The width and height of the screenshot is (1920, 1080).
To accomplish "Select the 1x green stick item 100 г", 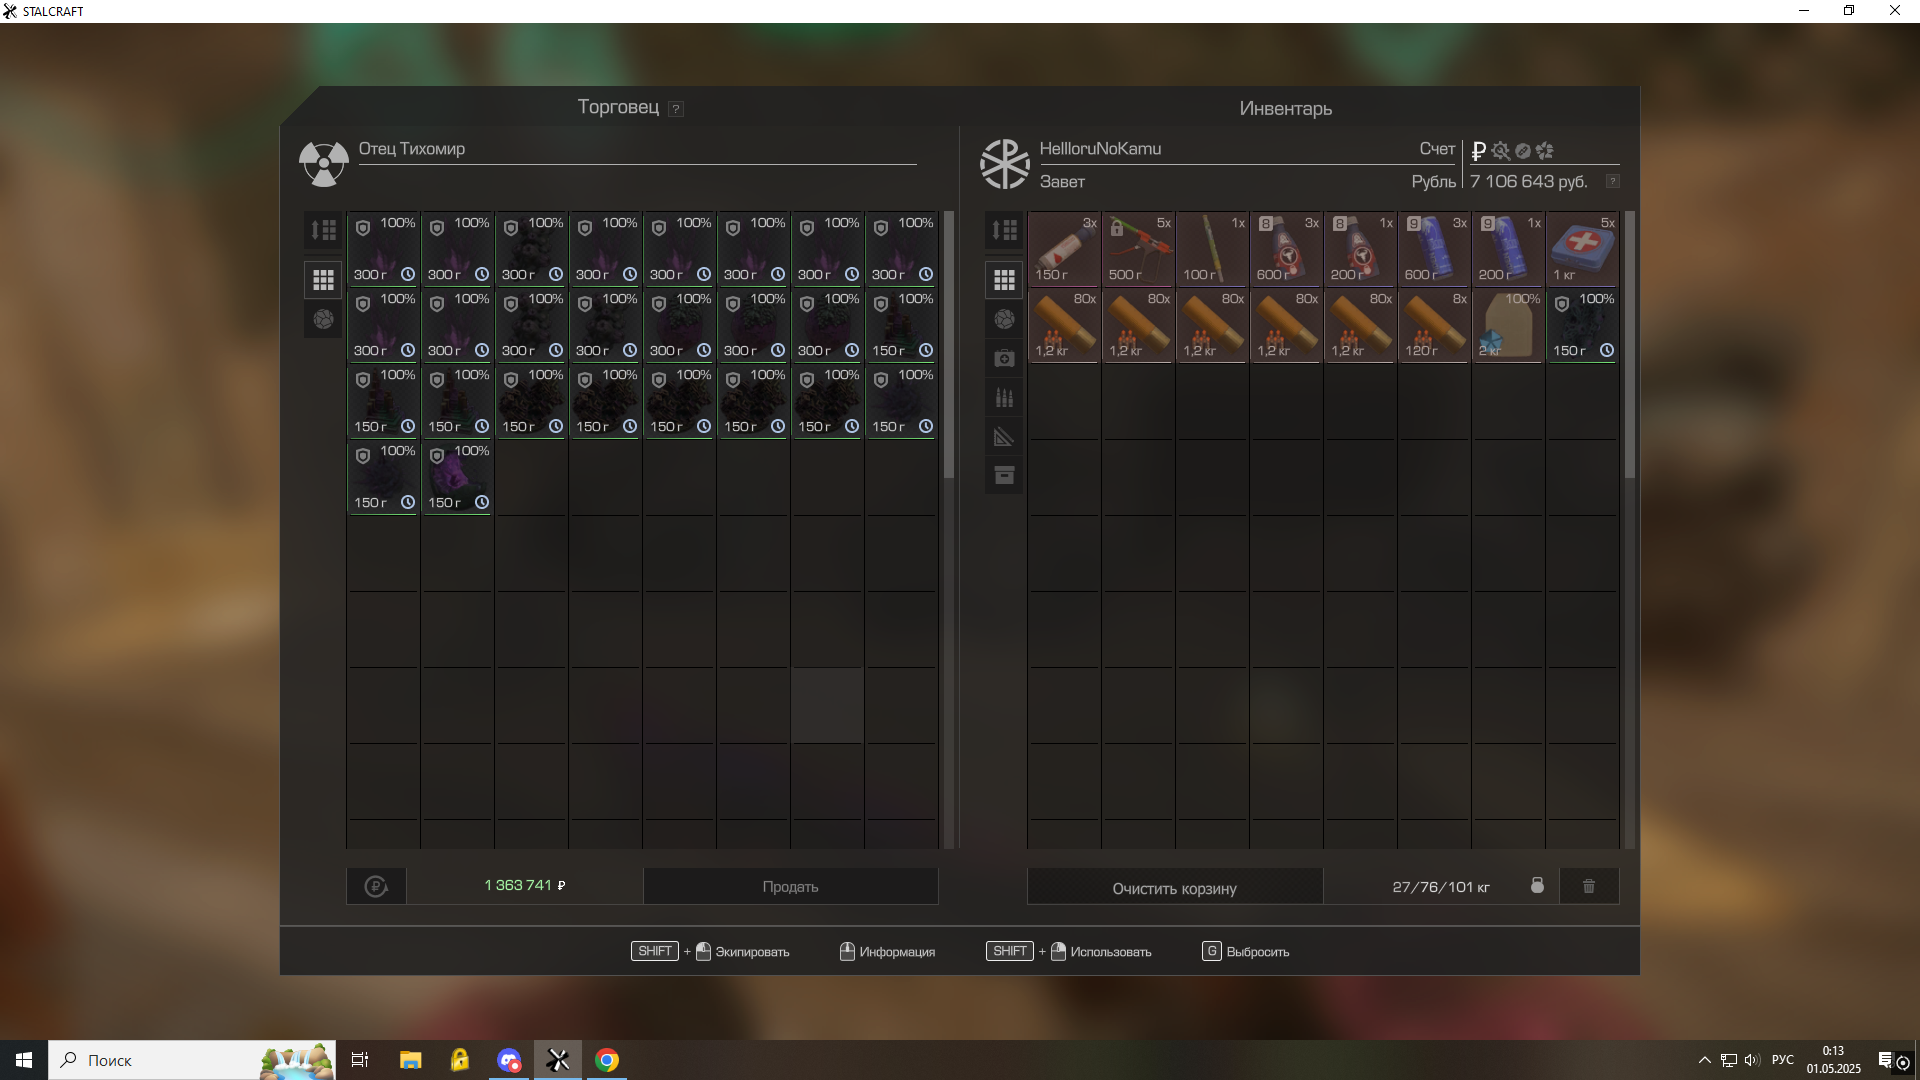I will pyautogui.click(x=1212, y=249).
